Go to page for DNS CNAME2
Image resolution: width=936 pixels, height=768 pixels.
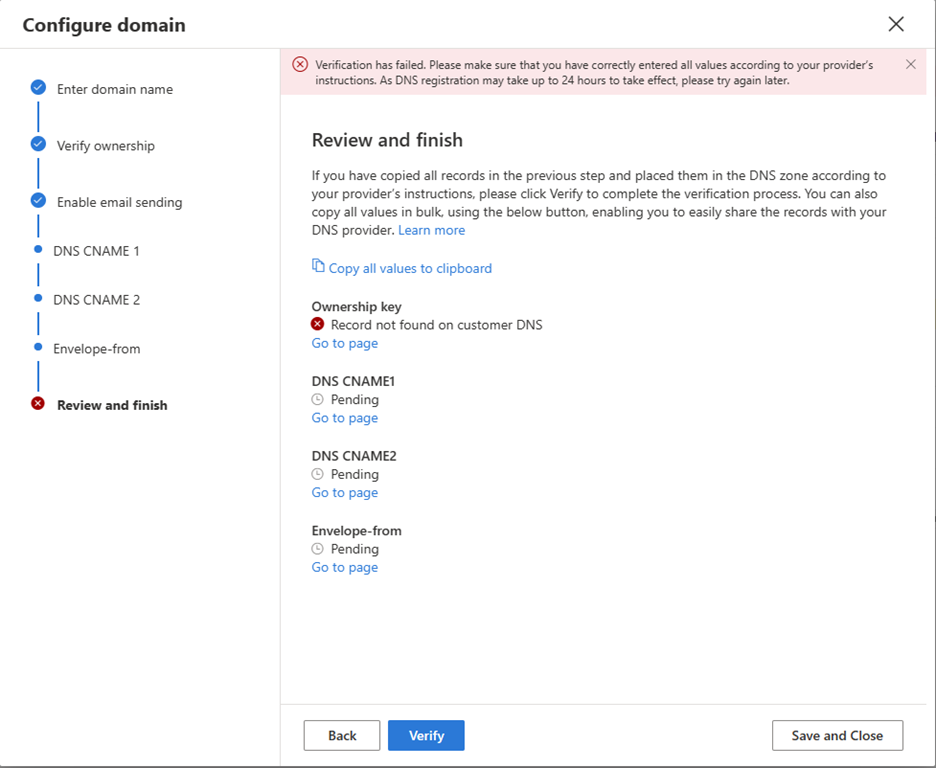point(345,492)
